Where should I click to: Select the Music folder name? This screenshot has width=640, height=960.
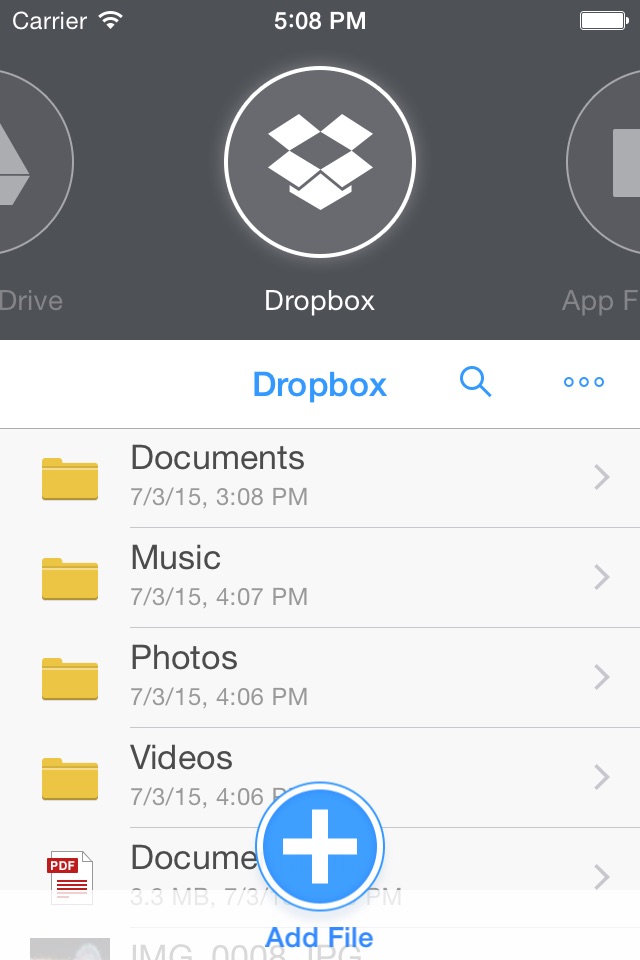pos(176,557)
